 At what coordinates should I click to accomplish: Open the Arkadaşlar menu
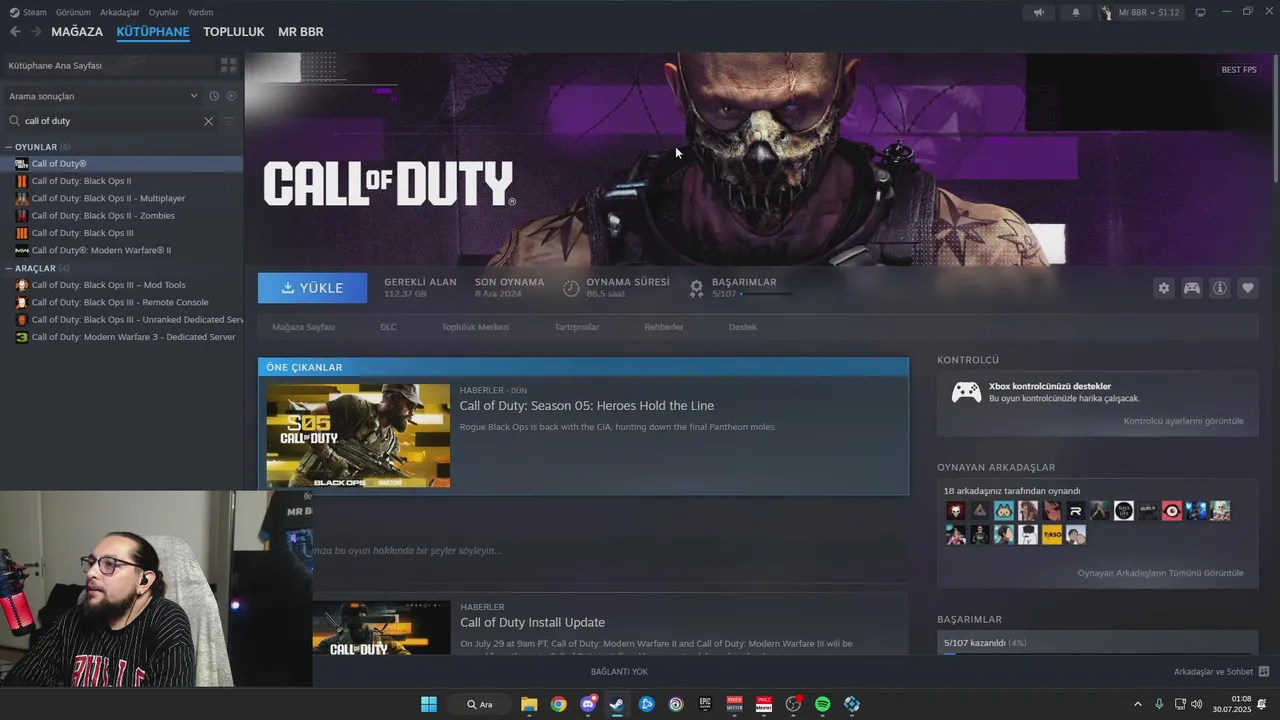click(120, 12)
